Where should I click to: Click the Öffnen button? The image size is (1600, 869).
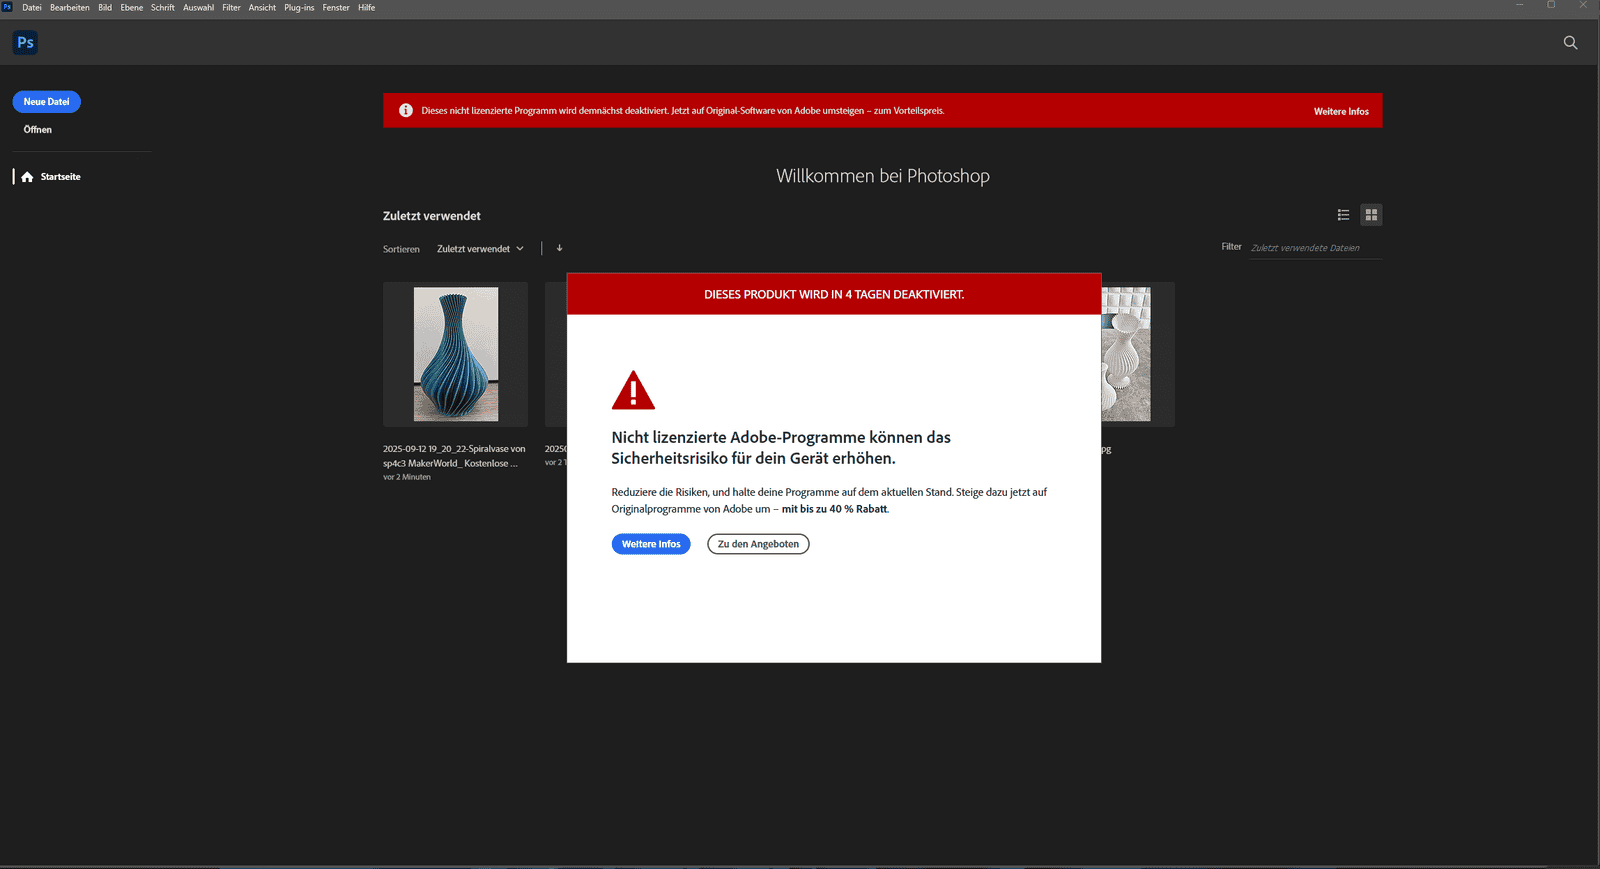[x=38, y=130]
